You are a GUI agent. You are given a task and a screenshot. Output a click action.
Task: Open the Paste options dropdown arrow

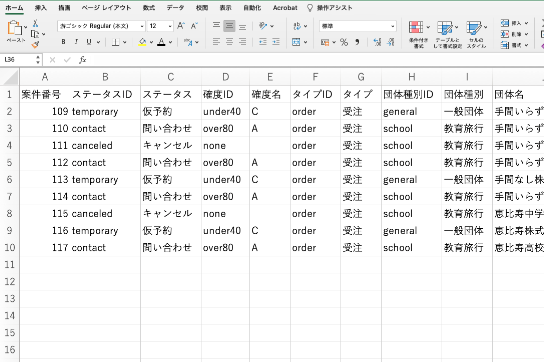(26, 27)
